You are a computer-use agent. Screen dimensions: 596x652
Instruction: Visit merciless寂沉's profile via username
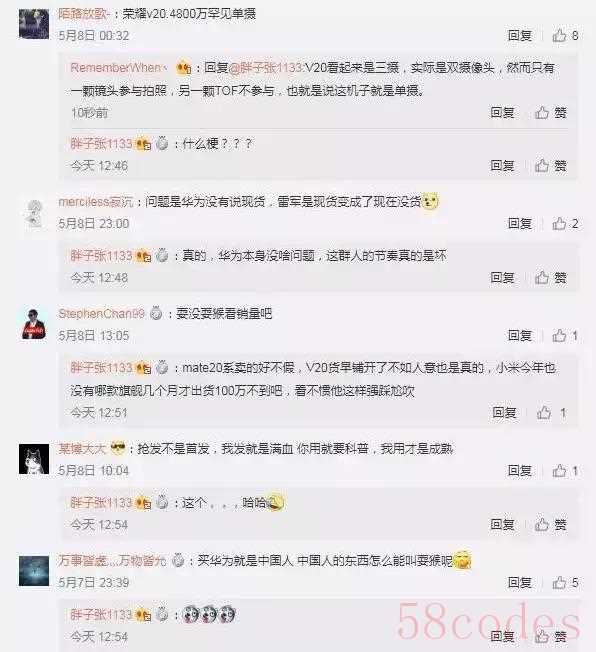[96, 202]
